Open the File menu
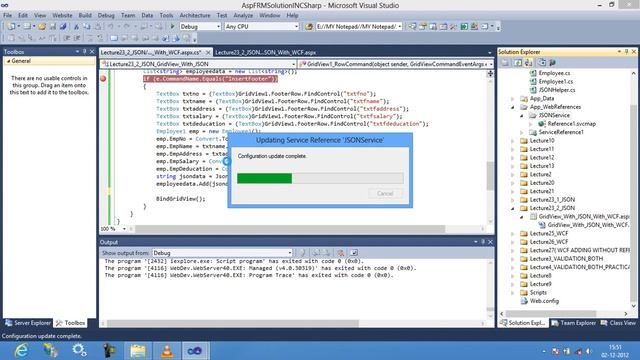Viewport: 640px width, 360px height. point(7,15)
